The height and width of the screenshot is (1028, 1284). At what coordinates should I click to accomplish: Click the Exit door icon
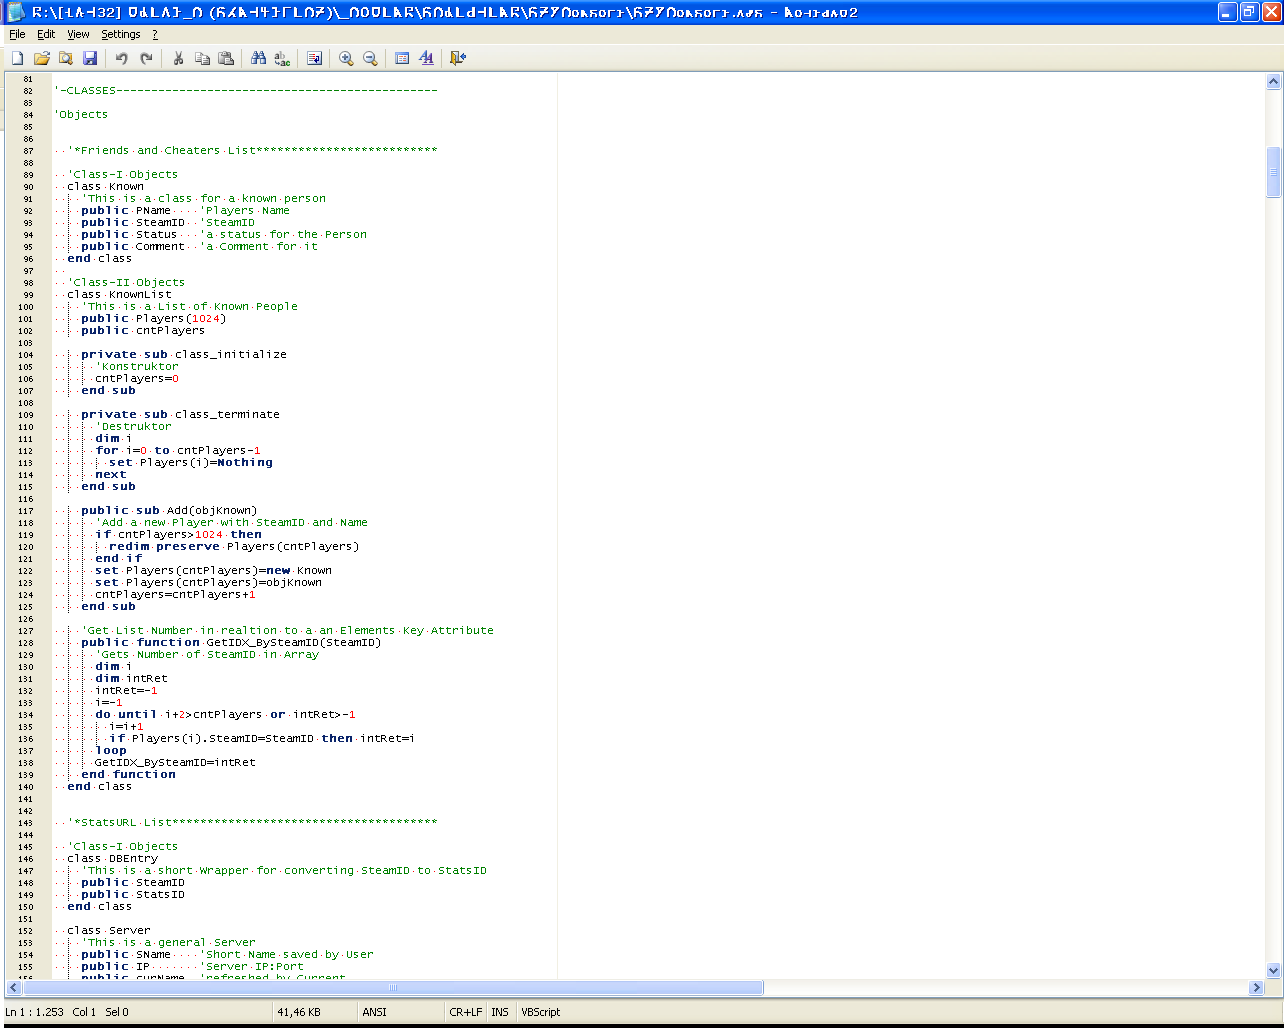point(458,58)
